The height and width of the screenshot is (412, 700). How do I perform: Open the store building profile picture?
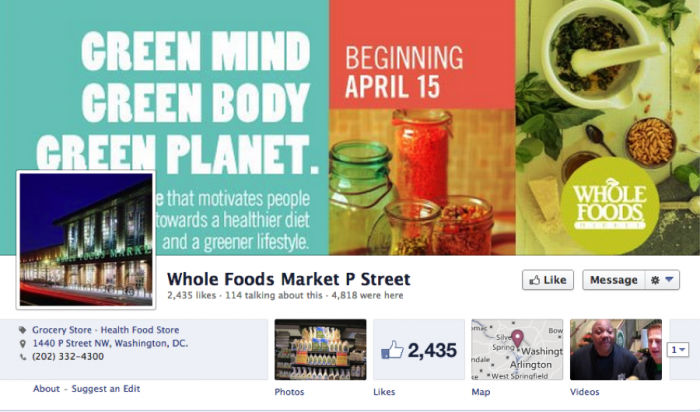pyautogui.click(x=86, y=240)
